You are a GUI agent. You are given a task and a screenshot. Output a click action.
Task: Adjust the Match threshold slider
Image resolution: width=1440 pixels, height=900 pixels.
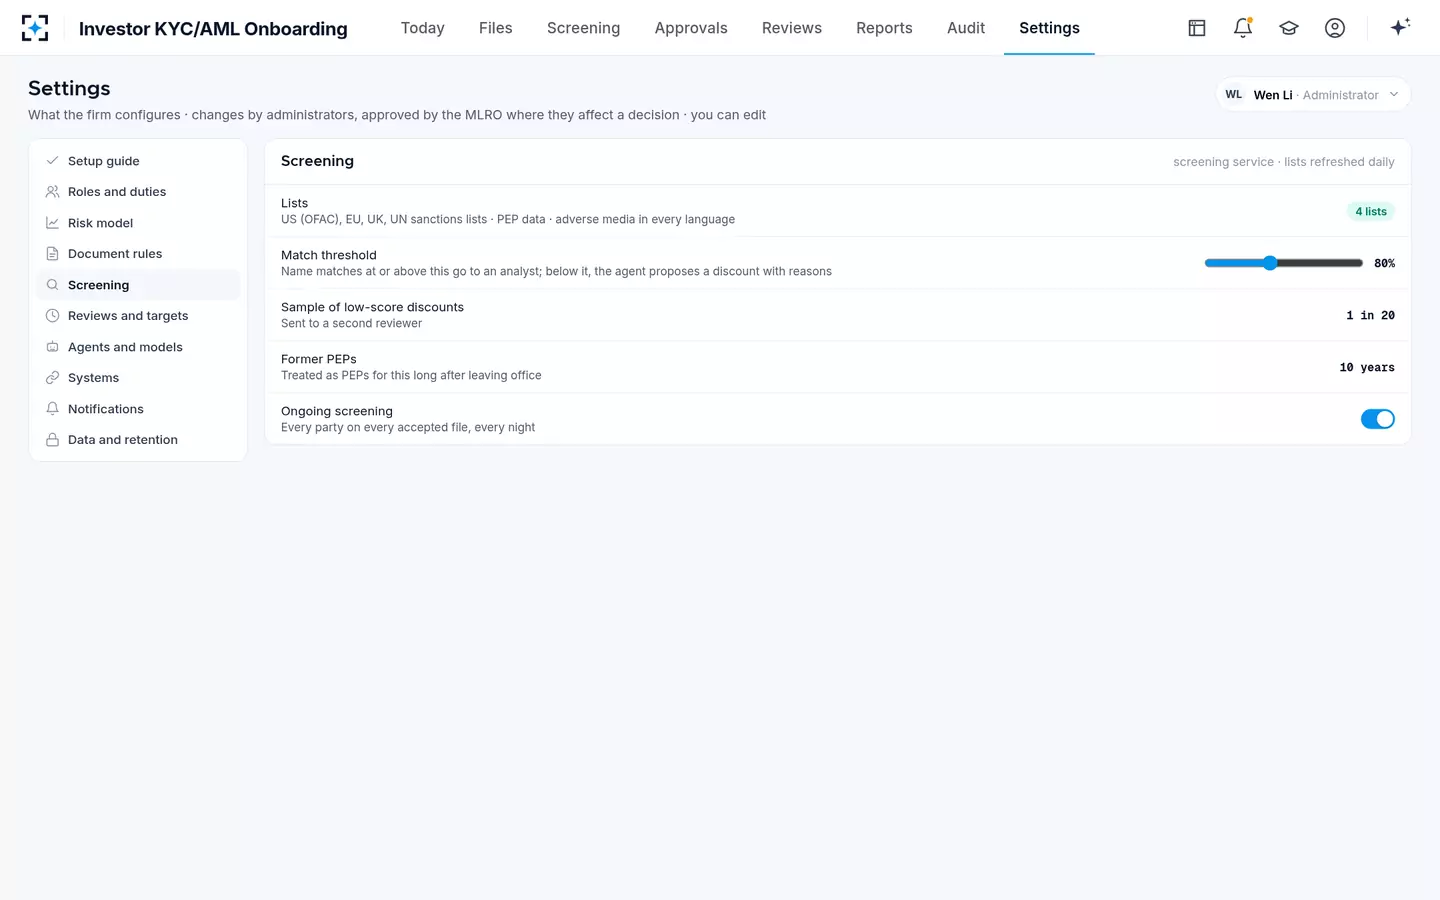coord(1284,263)
